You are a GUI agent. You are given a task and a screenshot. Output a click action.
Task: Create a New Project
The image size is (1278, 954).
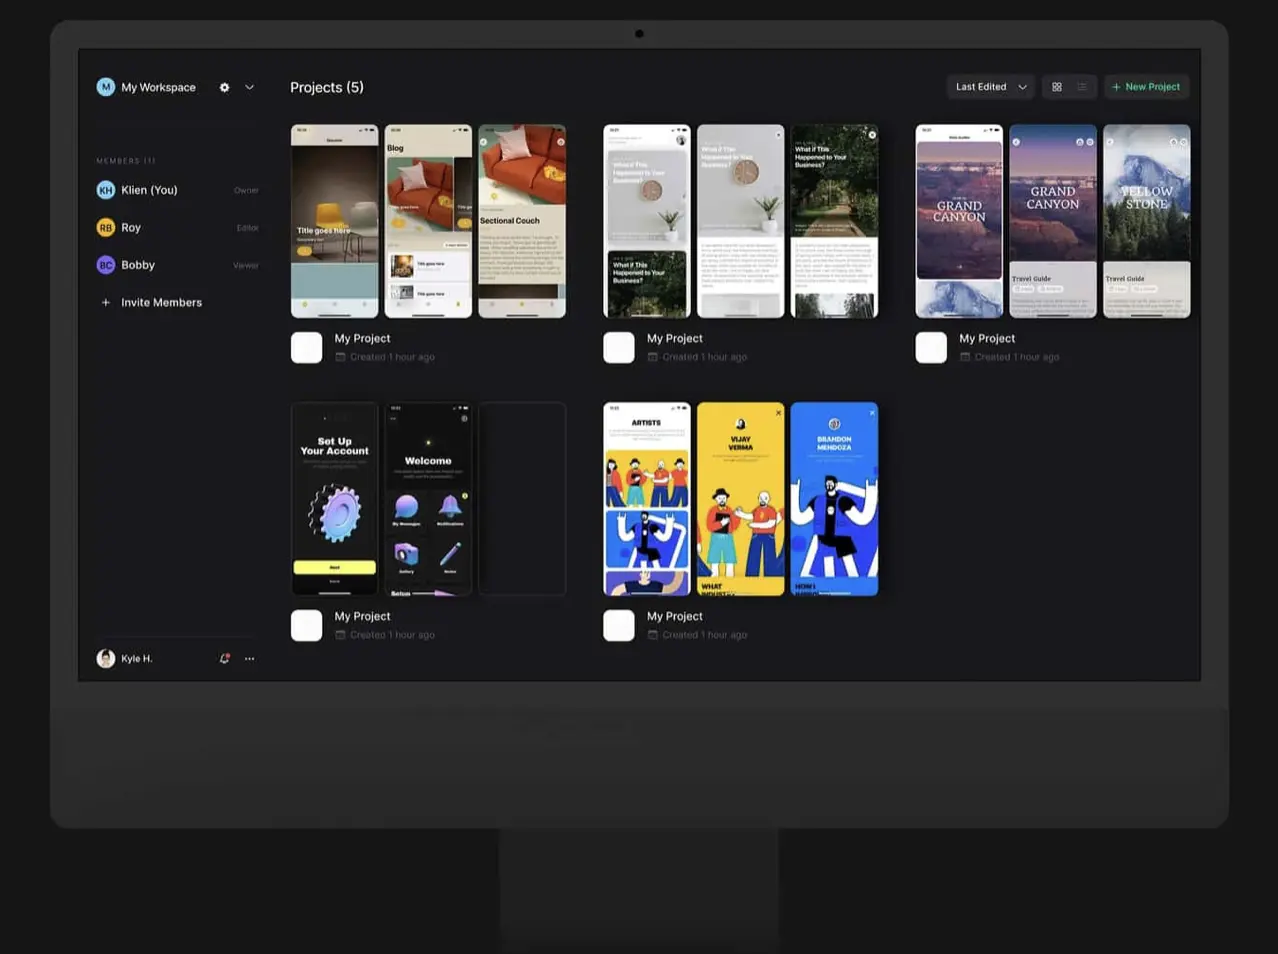point(1146,87)
